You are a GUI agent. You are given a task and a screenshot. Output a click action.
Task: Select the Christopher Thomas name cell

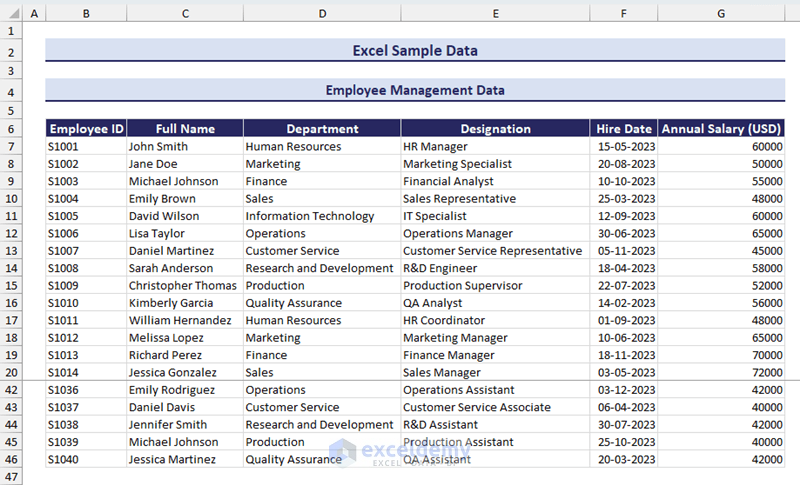click(183, 286)
